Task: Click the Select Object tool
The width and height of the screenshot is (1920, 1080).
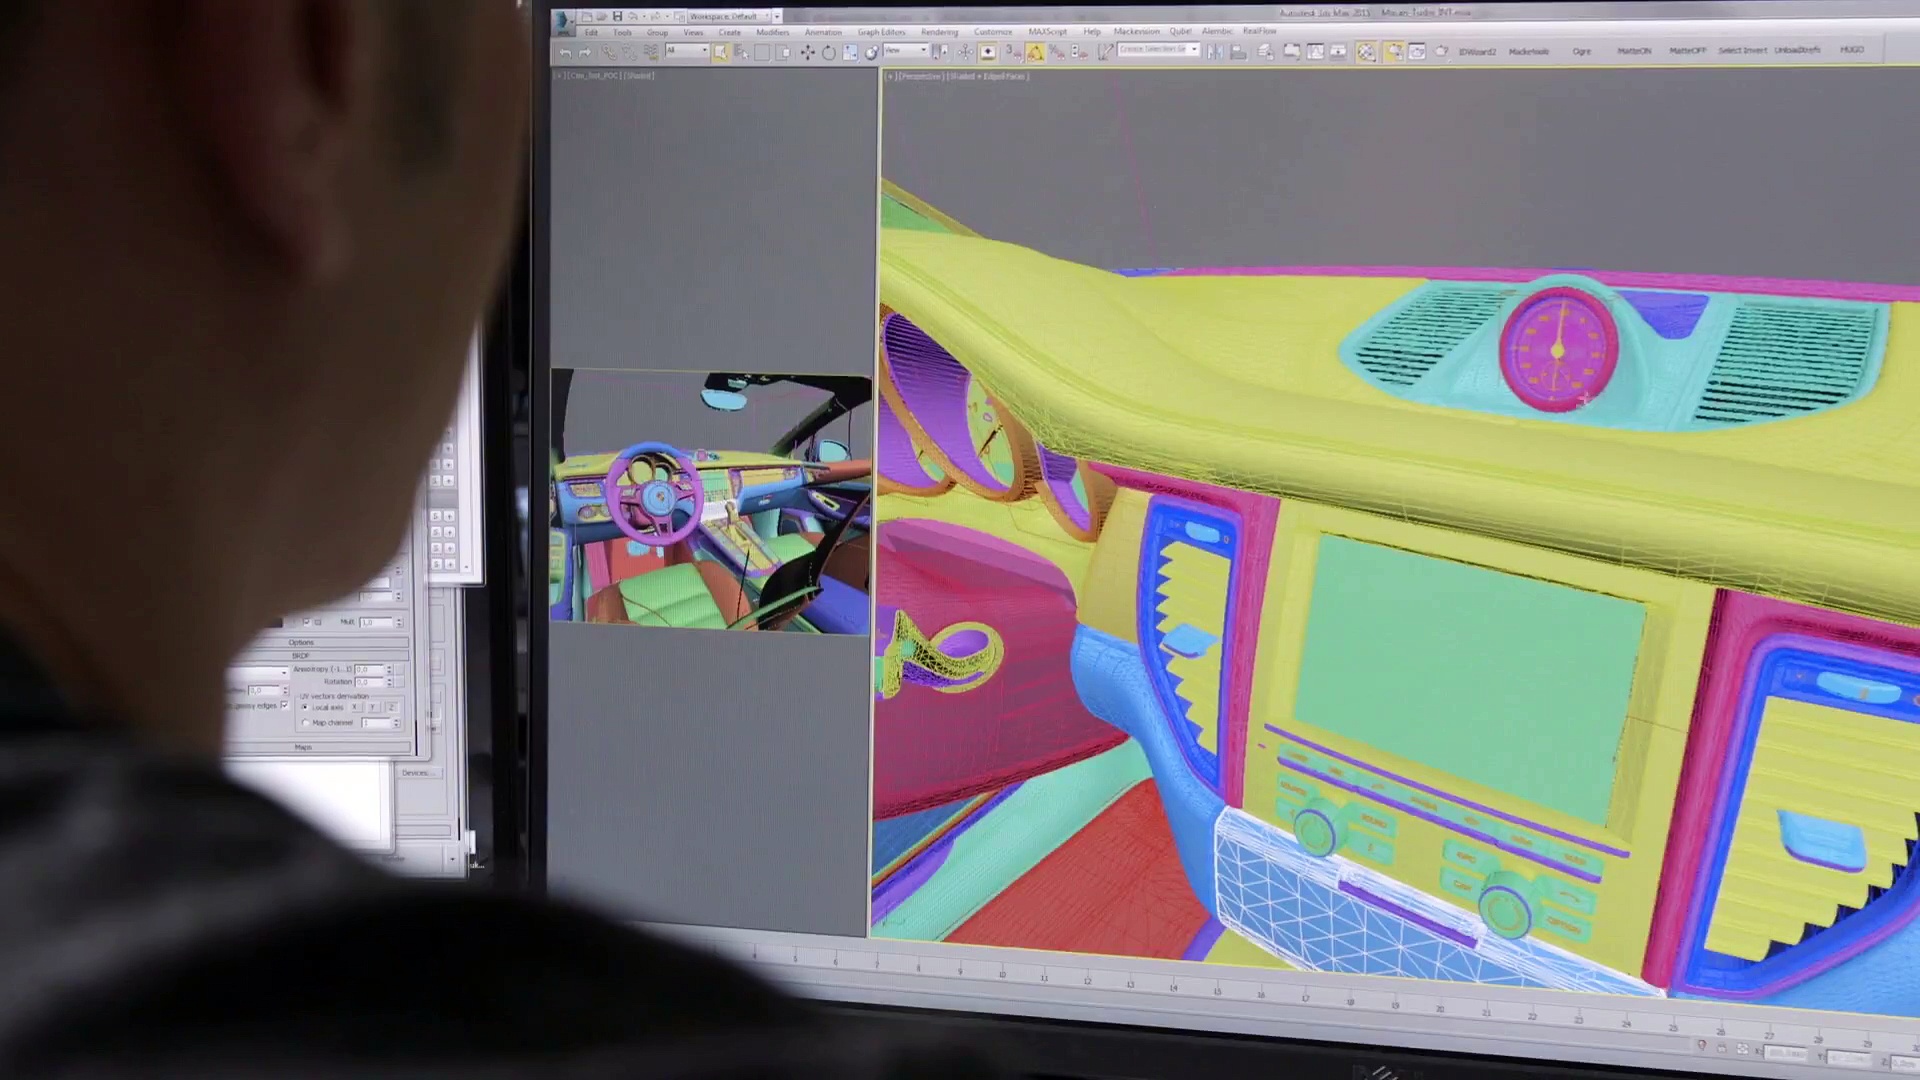Action: click(721, 53)
